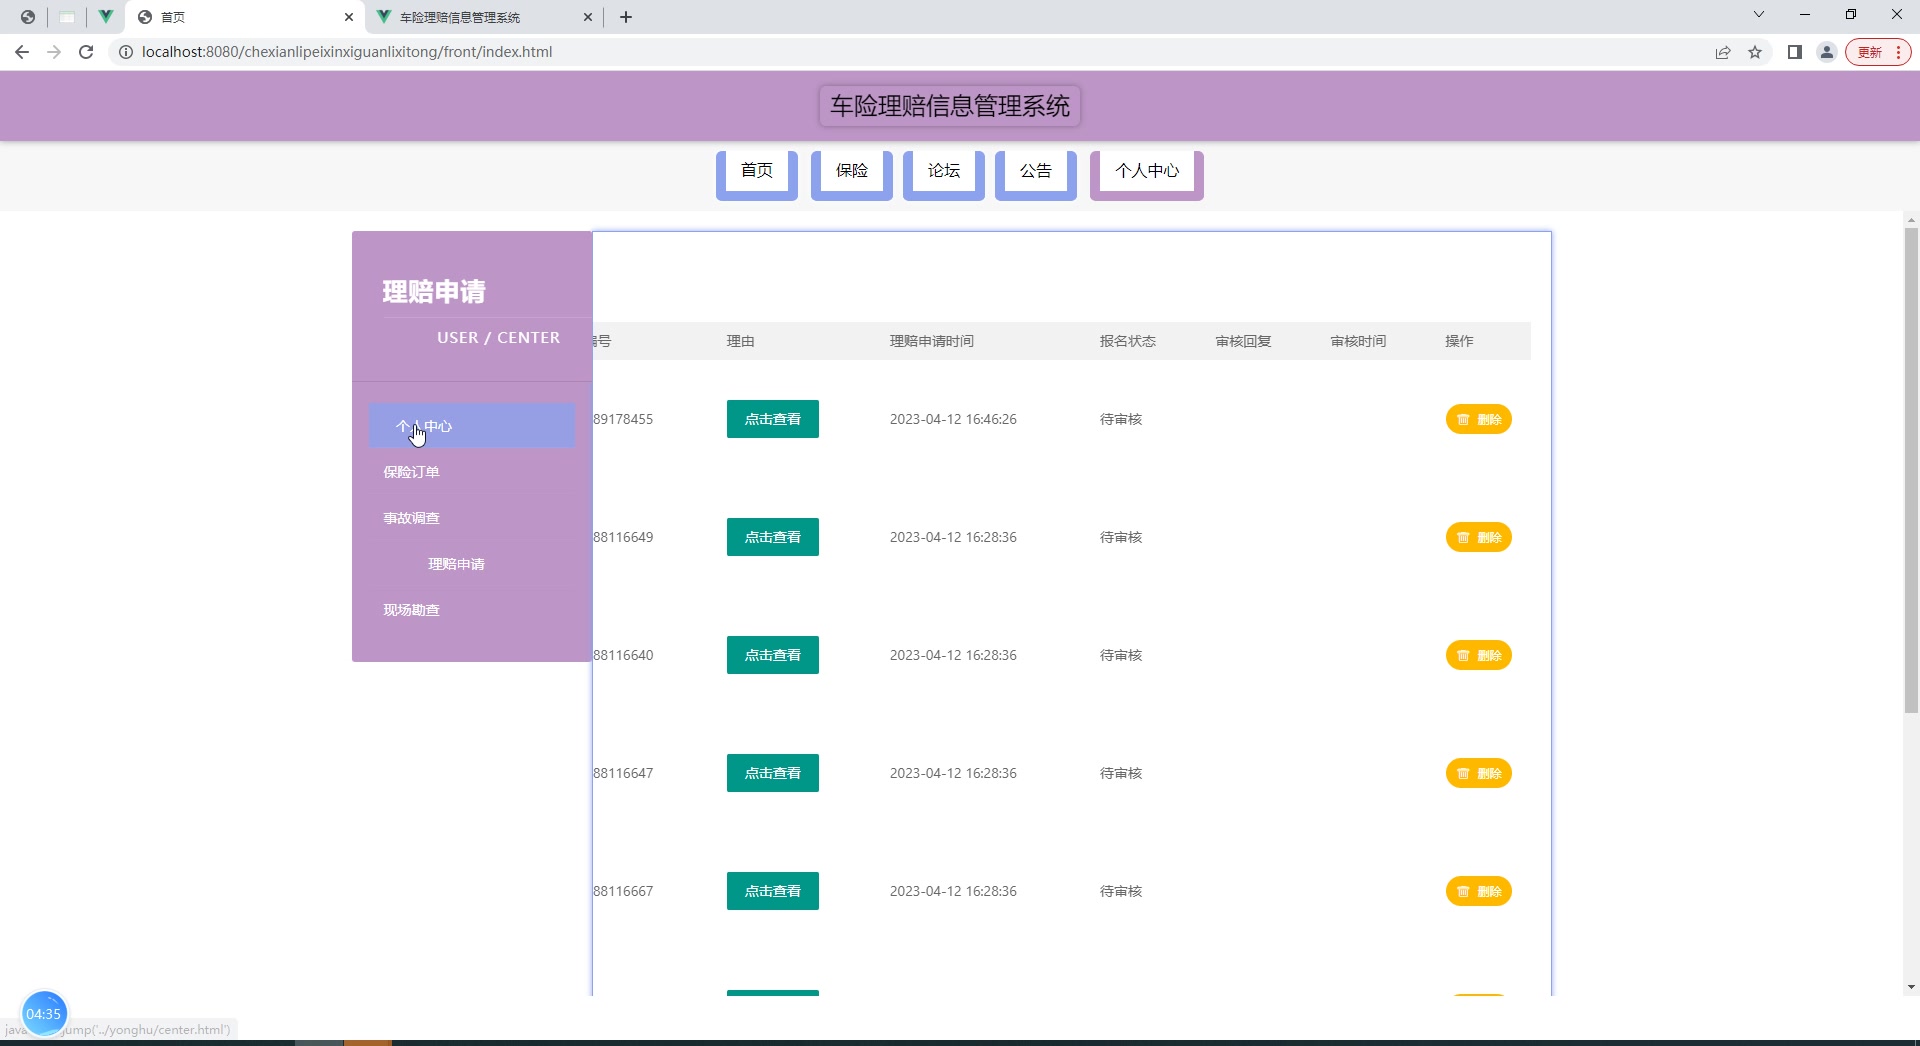Minimize the browser window
Viewport: 1920px width, 1046px height.
[1805, 15]
